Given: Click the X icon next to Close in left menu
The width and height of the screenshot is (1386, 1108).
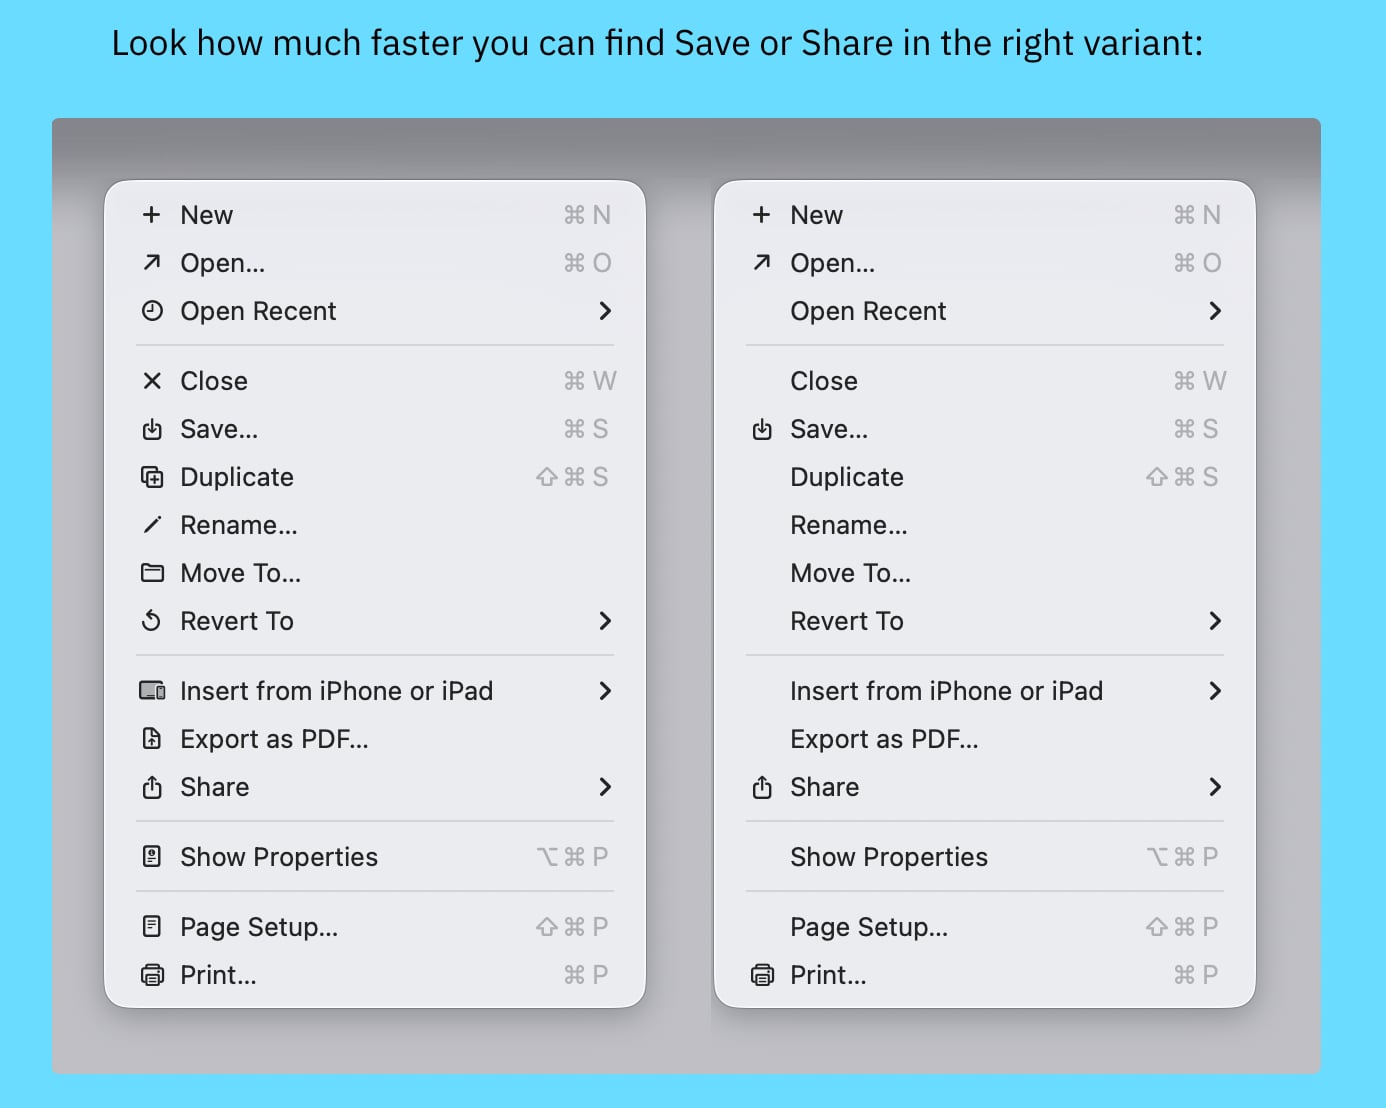Looking at the screenshot, I should point(152,381).
